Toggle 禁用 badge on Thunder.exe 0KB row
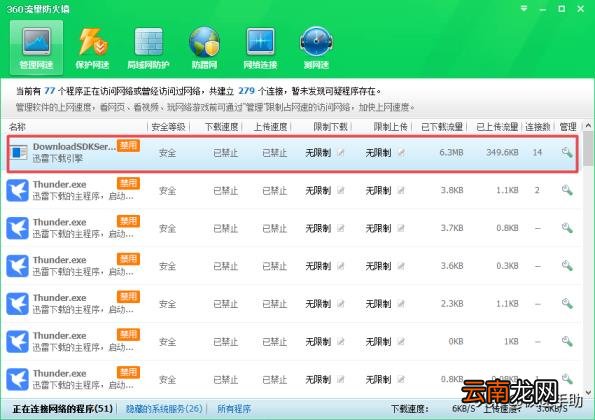Image resolution: width=595 pixels, height=420 pixels. coord(128,335)
